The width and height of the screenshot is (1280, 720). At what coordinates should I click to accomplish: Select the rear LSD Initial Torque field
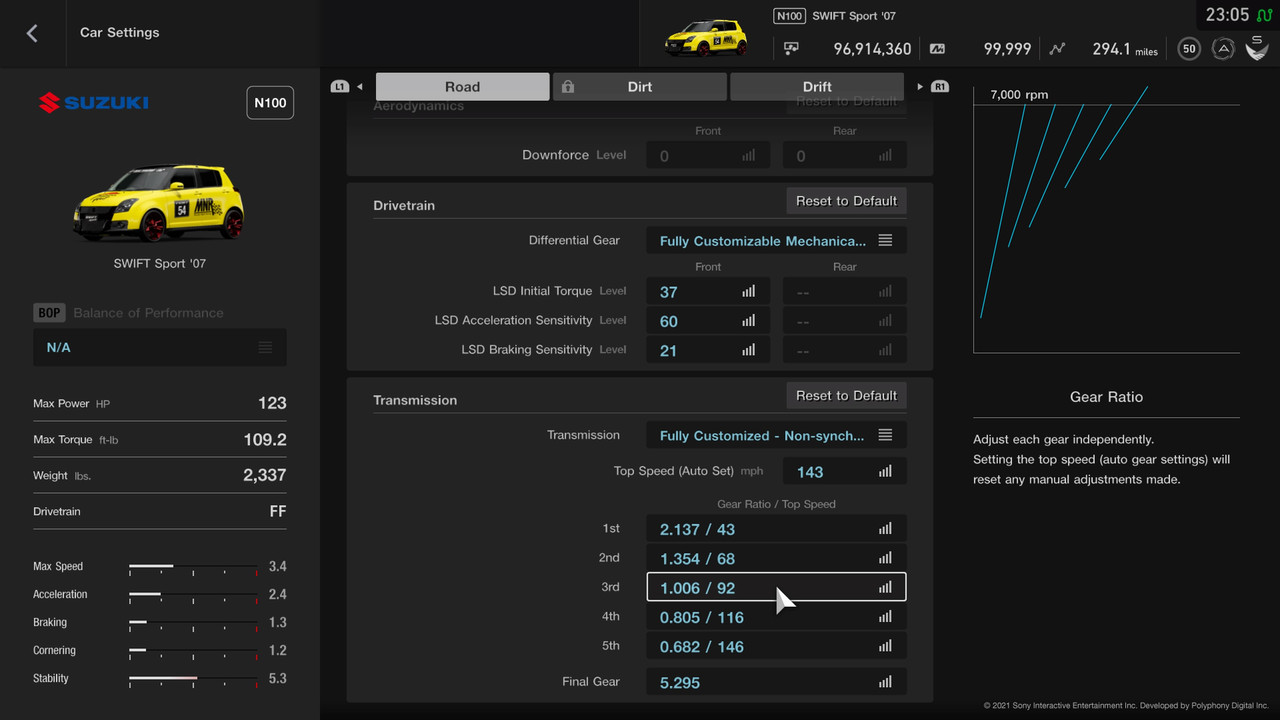point(845,292)
